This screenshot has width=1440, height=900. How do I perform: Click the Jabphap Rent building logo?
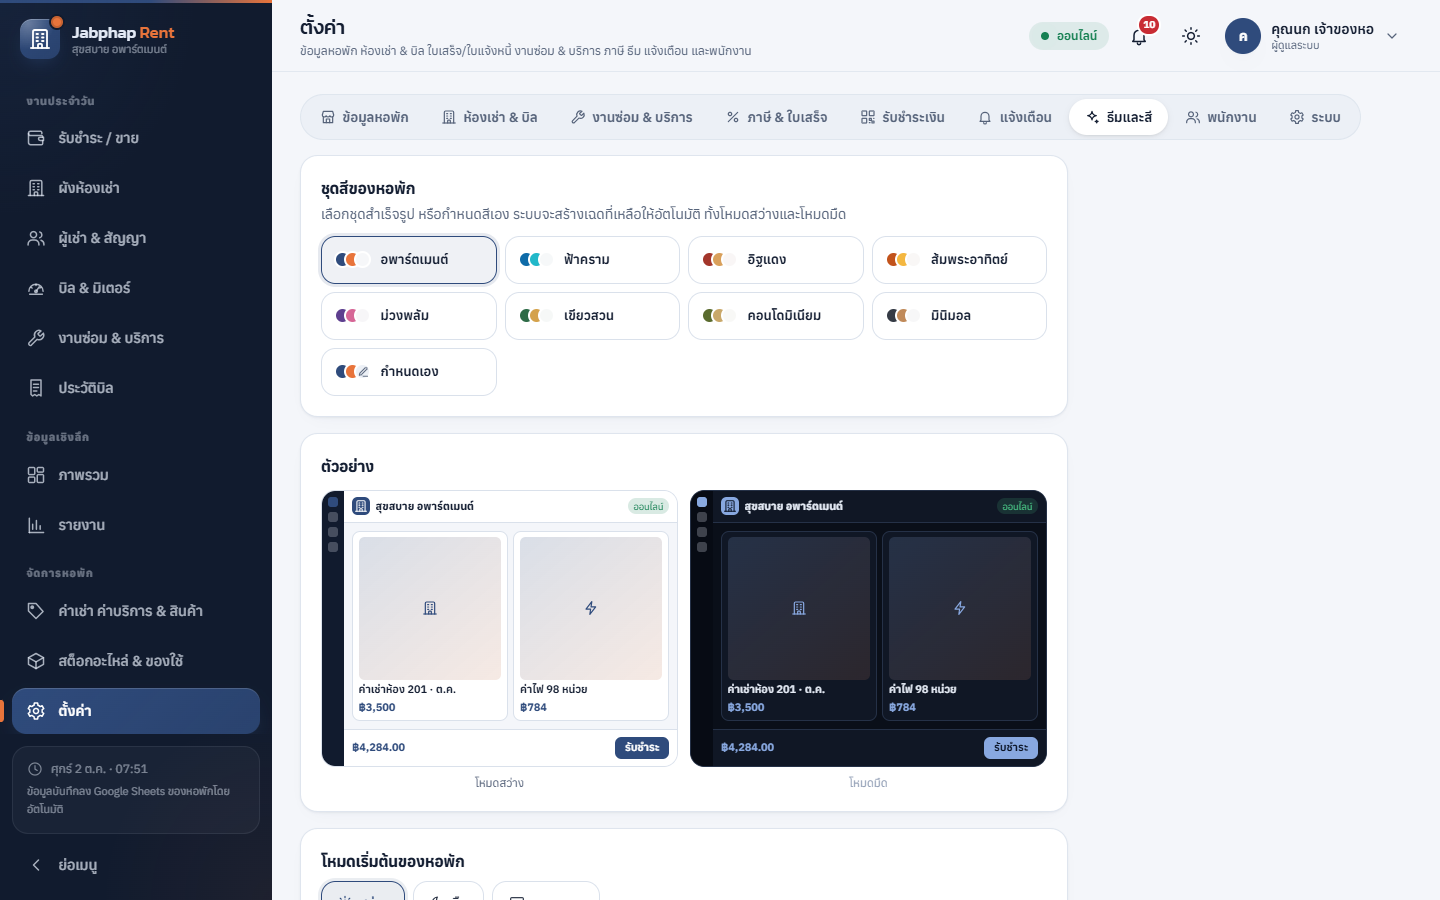pyautogui.click(x=40, y=39)
